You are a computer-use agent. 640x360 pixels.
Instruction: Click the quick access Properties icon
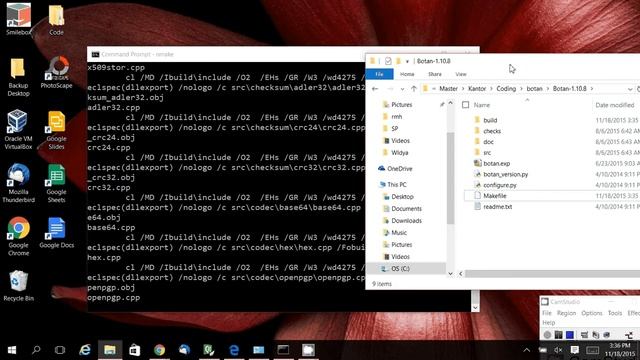point(388,61)
